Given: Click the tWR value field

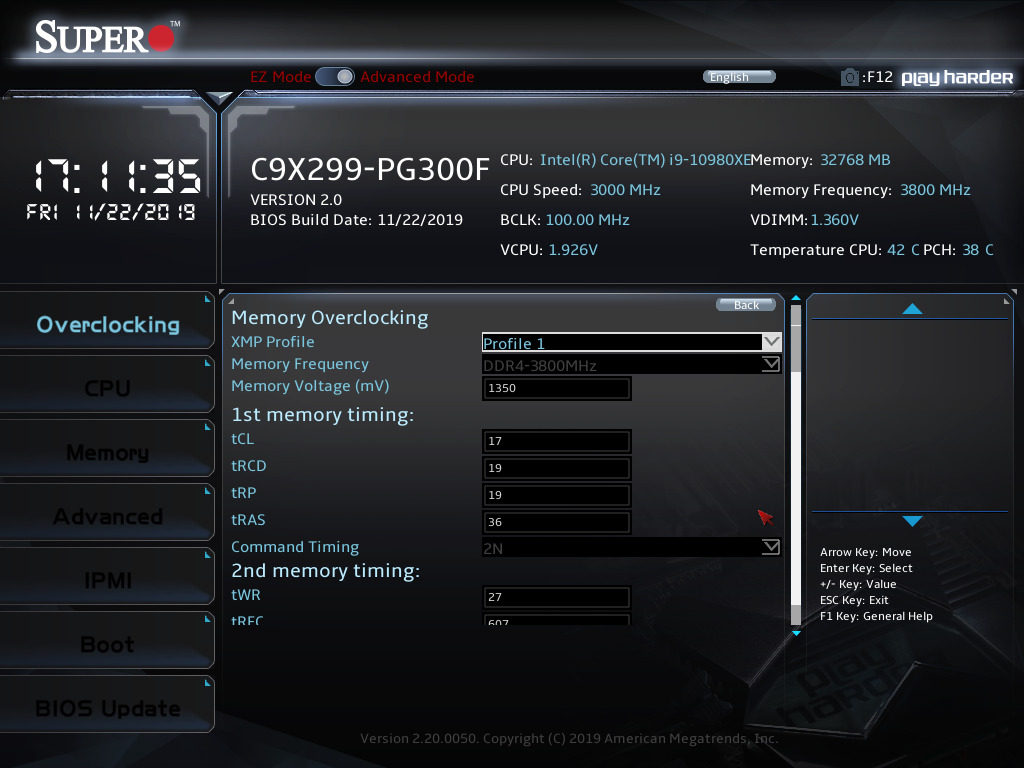Looking at the screenshot, I should [556, 597].
